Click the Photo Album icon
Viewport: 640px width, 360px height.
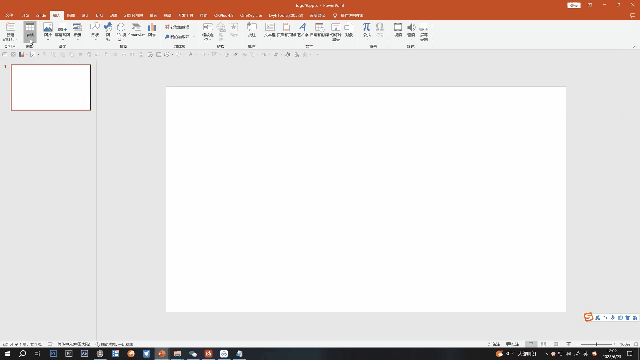click(x=77, y=28)
